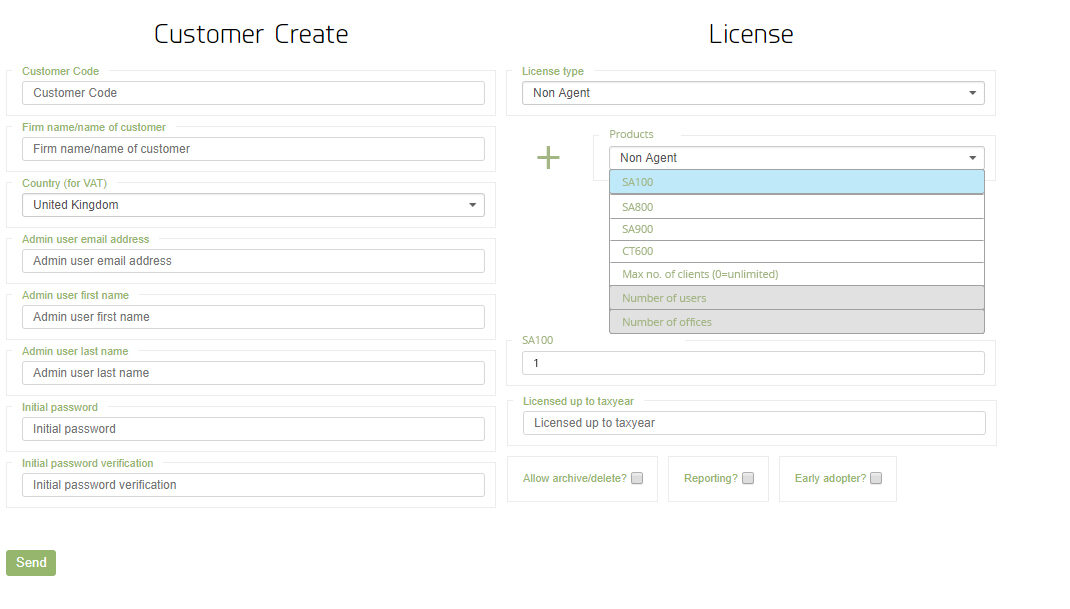Focus the Licensed up to taxyear input
This screenshot has height=609, width=1070.
[754, 423]
